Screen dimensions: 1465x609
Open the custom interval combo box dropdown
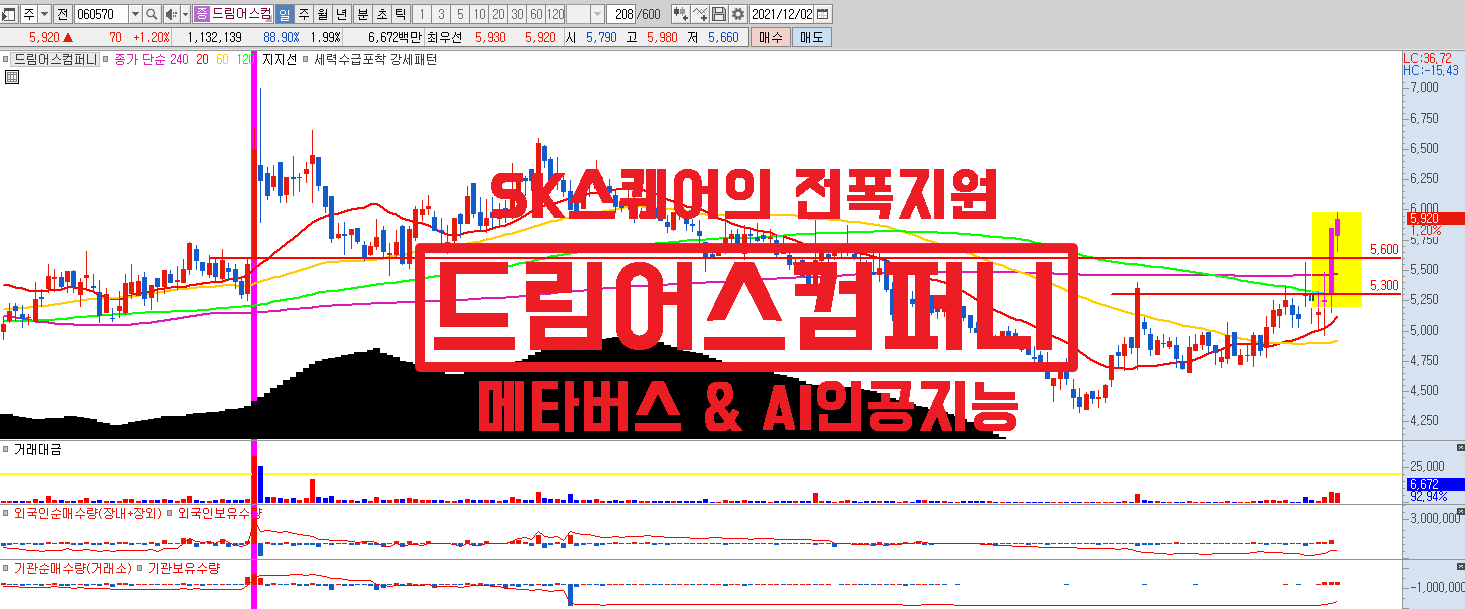click(x=597, y=14)
